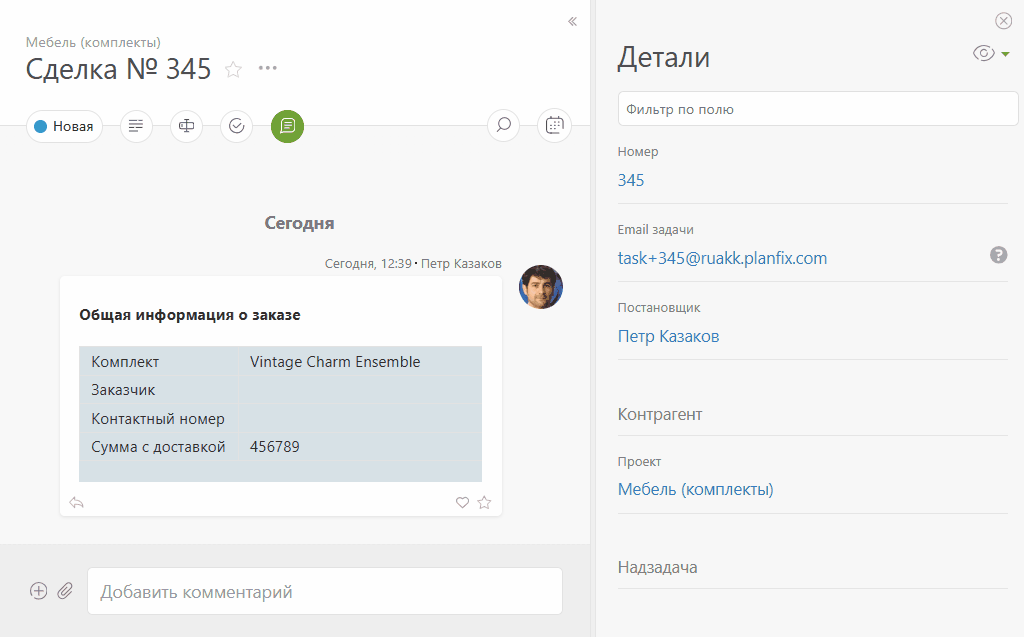The height and width of the screenshot is (637, 1024).
Task: Open Петр Казаков under Постановщик
Action: (668, 336)
